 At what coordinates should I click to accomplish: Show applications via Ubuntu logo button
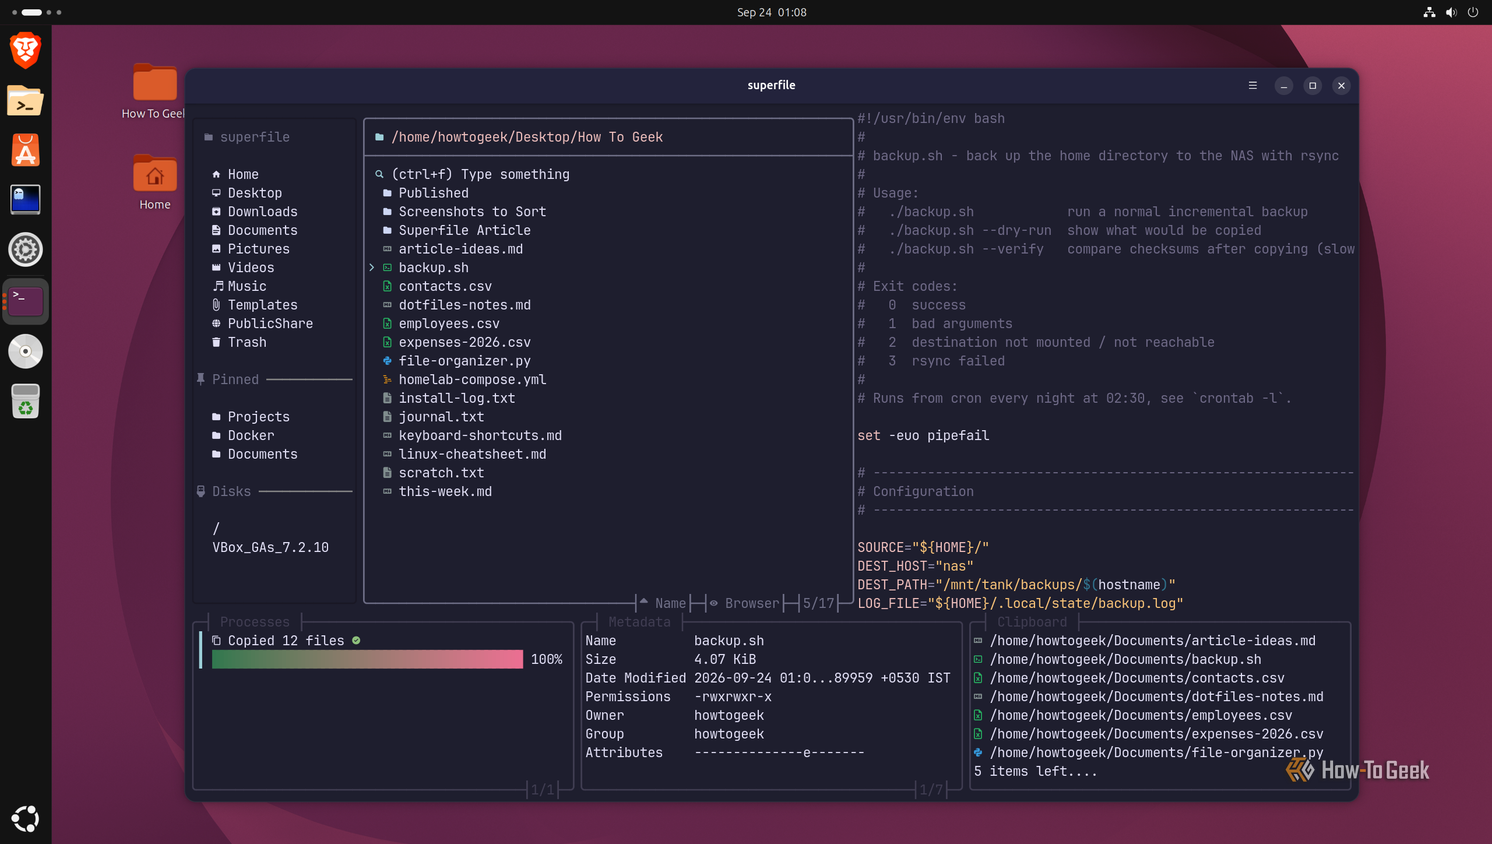pos(25,818)
